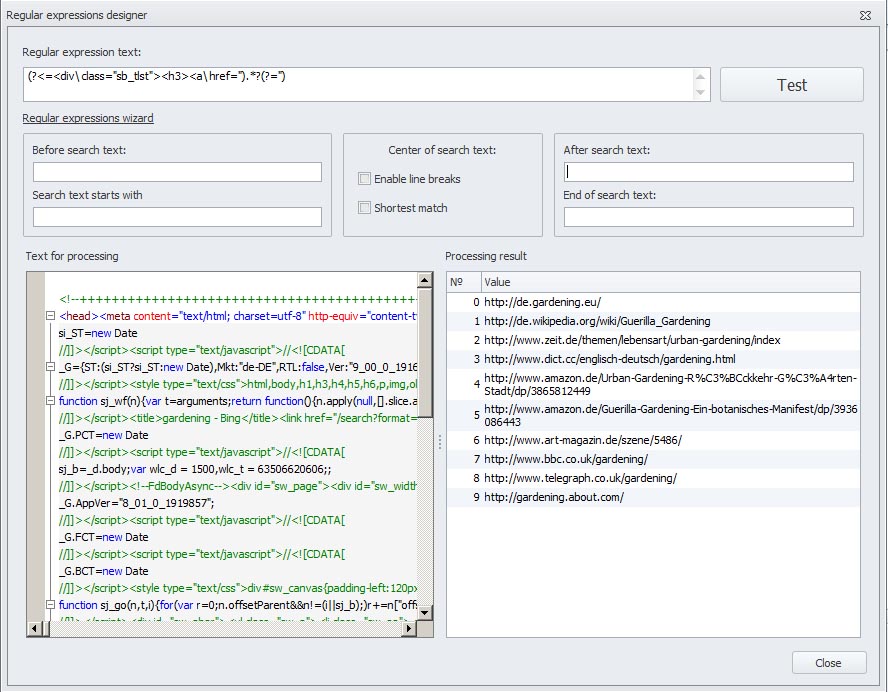The image size is (888, 692).
Task: Click the _G.FCT=new Date code line
Action: tap(104, 537)
